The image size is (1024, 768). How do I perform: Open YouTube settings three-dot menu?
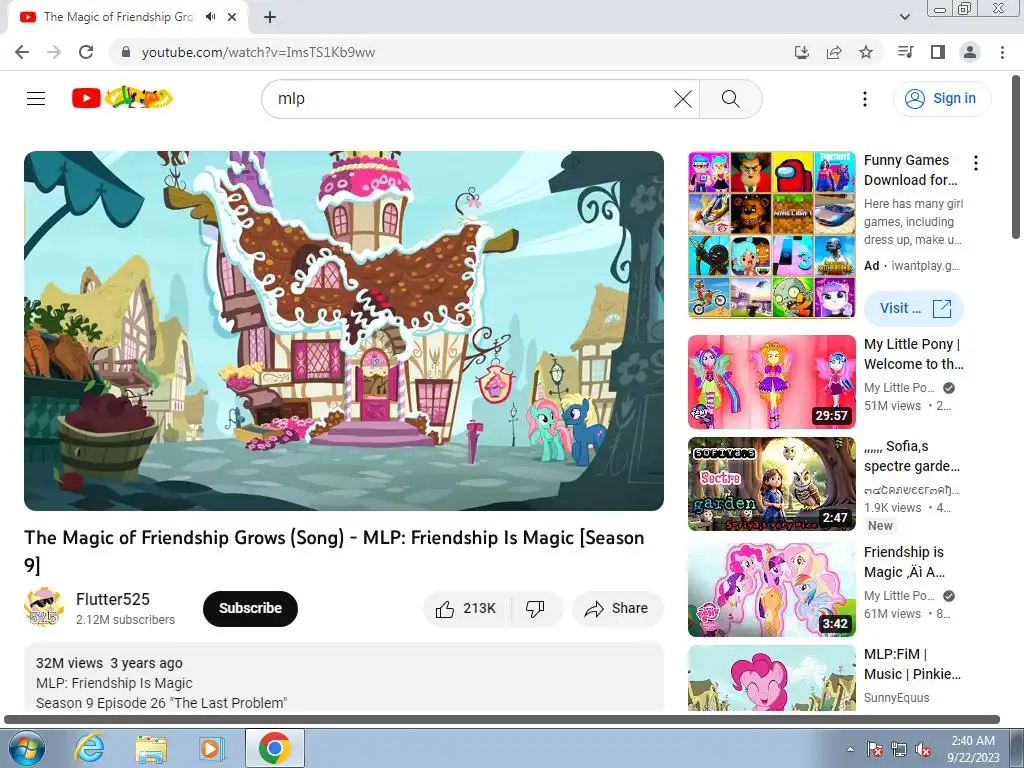click(x=865, y=99)
